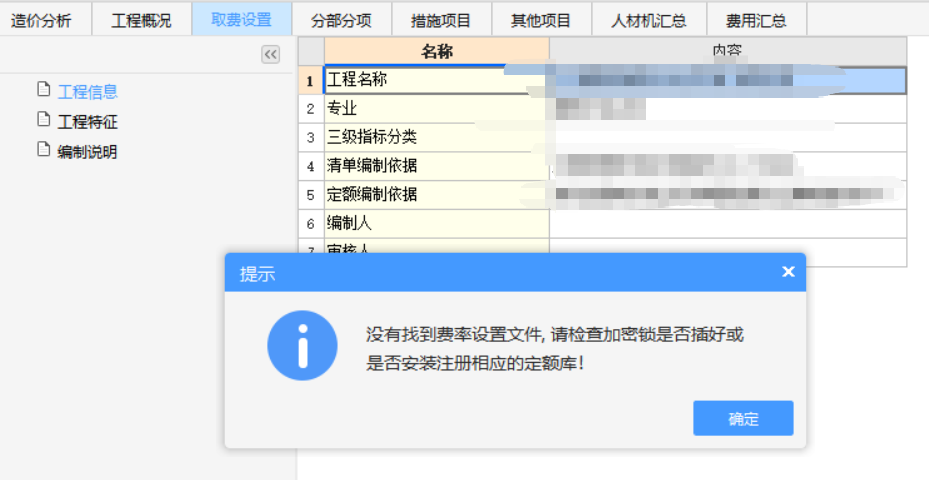Go to the 分部分项 tab
Screen dimensions: 929x480
coord(341,20)
